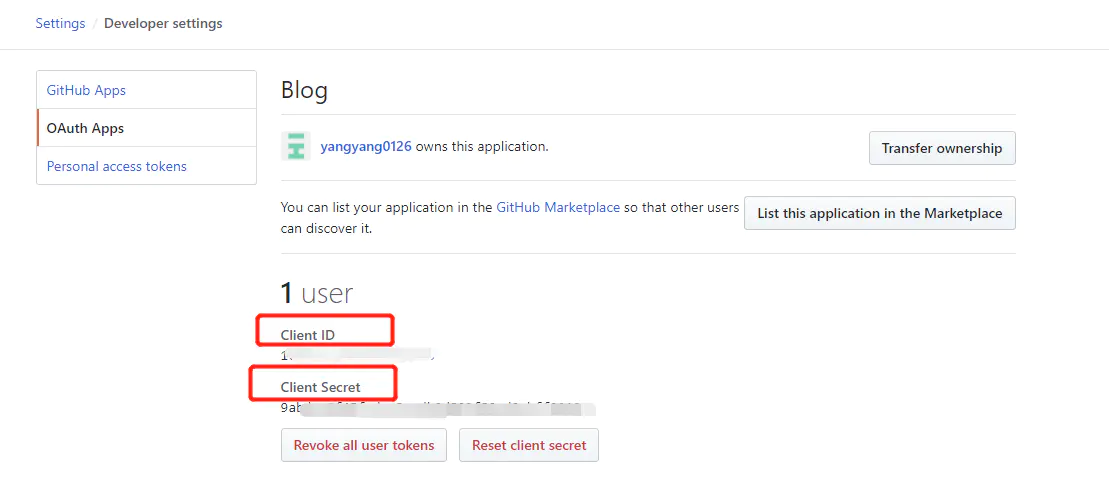The width and height of the screenshot is (1109, 481).
Task: Click the 1 user count heading
Action: pos(317,293)
